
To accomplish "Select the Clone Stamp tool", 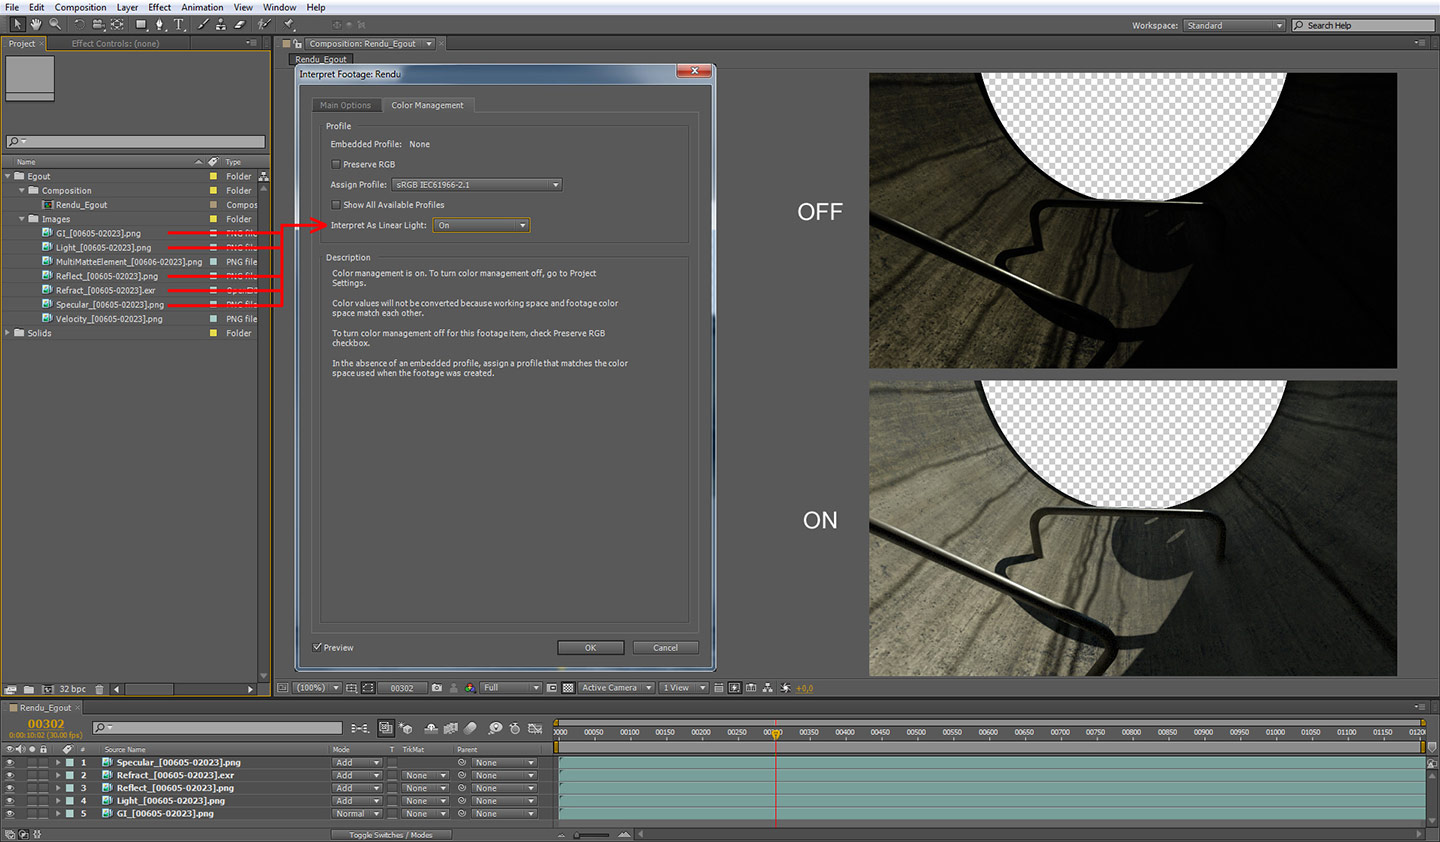I will coord(221,24).
